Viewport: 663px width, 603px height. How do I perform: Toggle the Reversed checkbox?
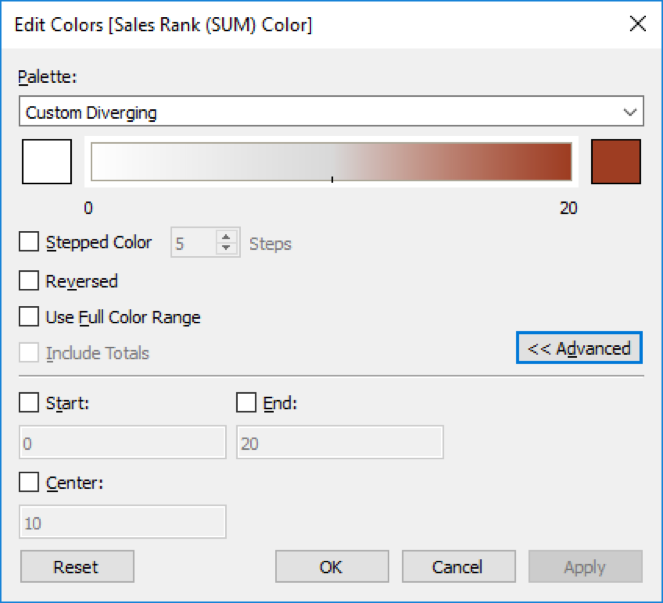tap(30, 281)
